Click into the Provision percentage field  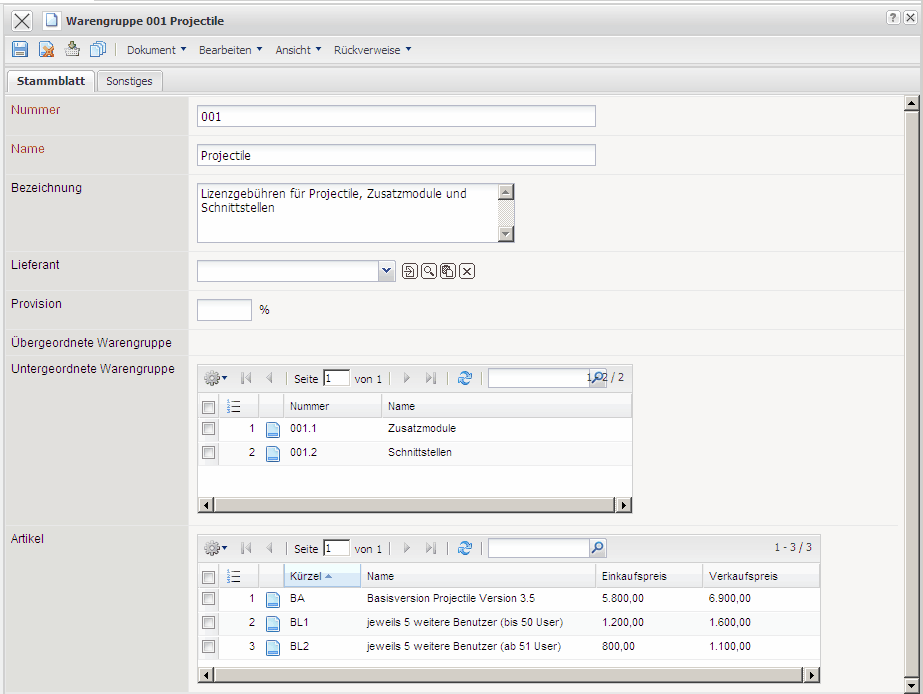[x=224, y=310]
